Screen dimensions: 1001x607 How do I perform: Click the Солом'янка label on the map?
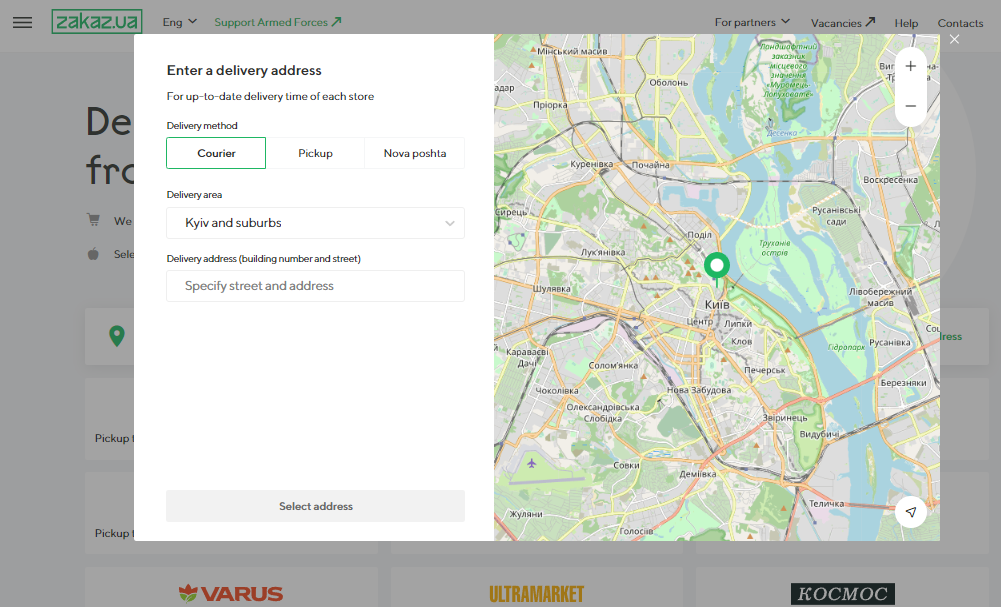pyautogui.click(x=613, y=366)
